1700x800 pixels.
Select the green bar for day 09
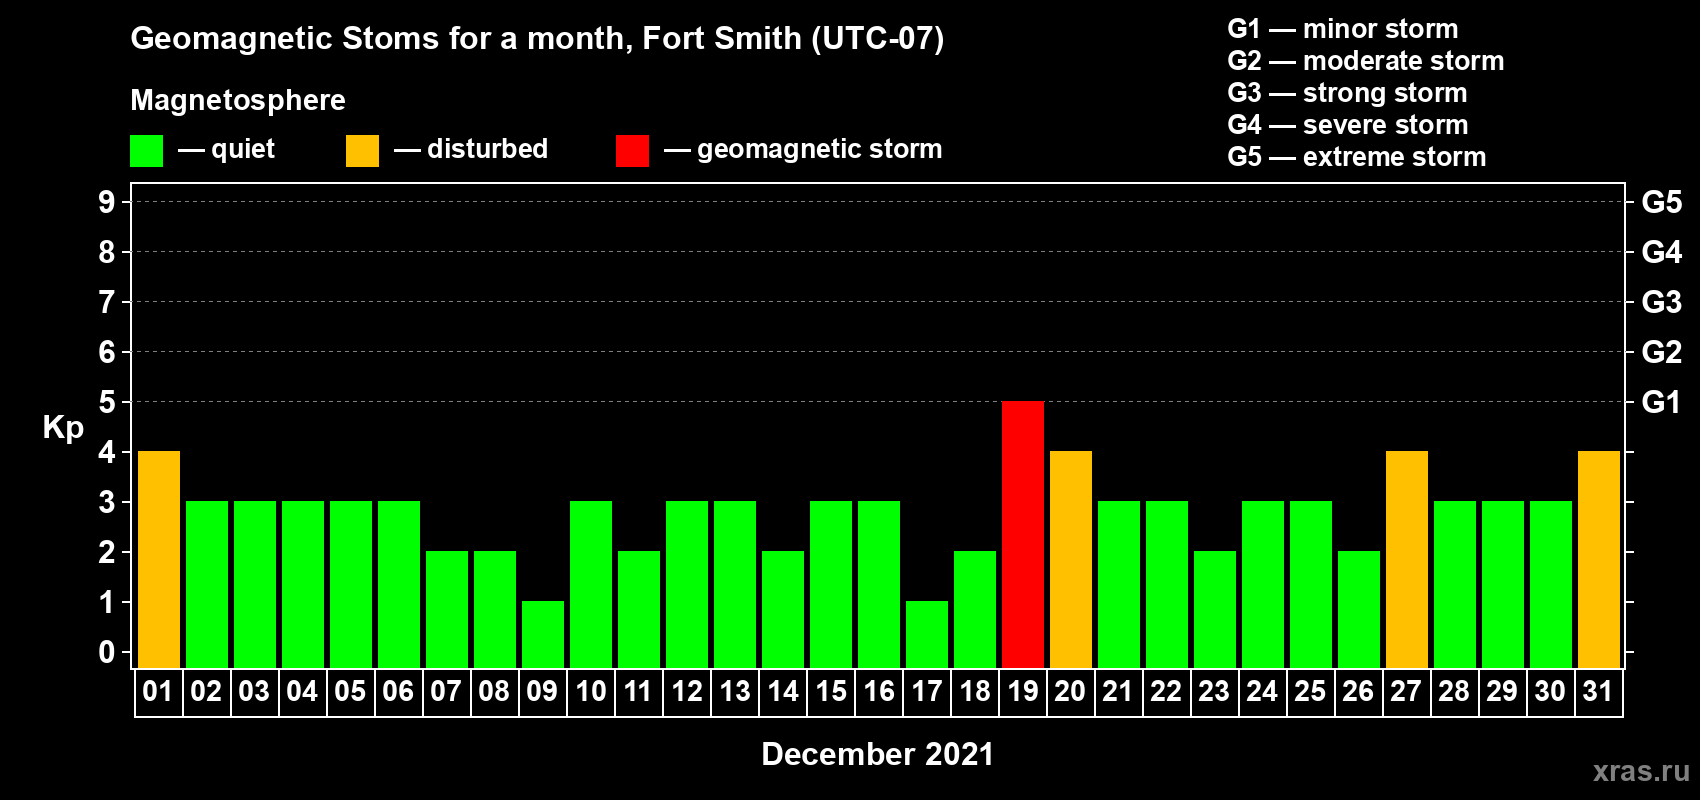543,634
